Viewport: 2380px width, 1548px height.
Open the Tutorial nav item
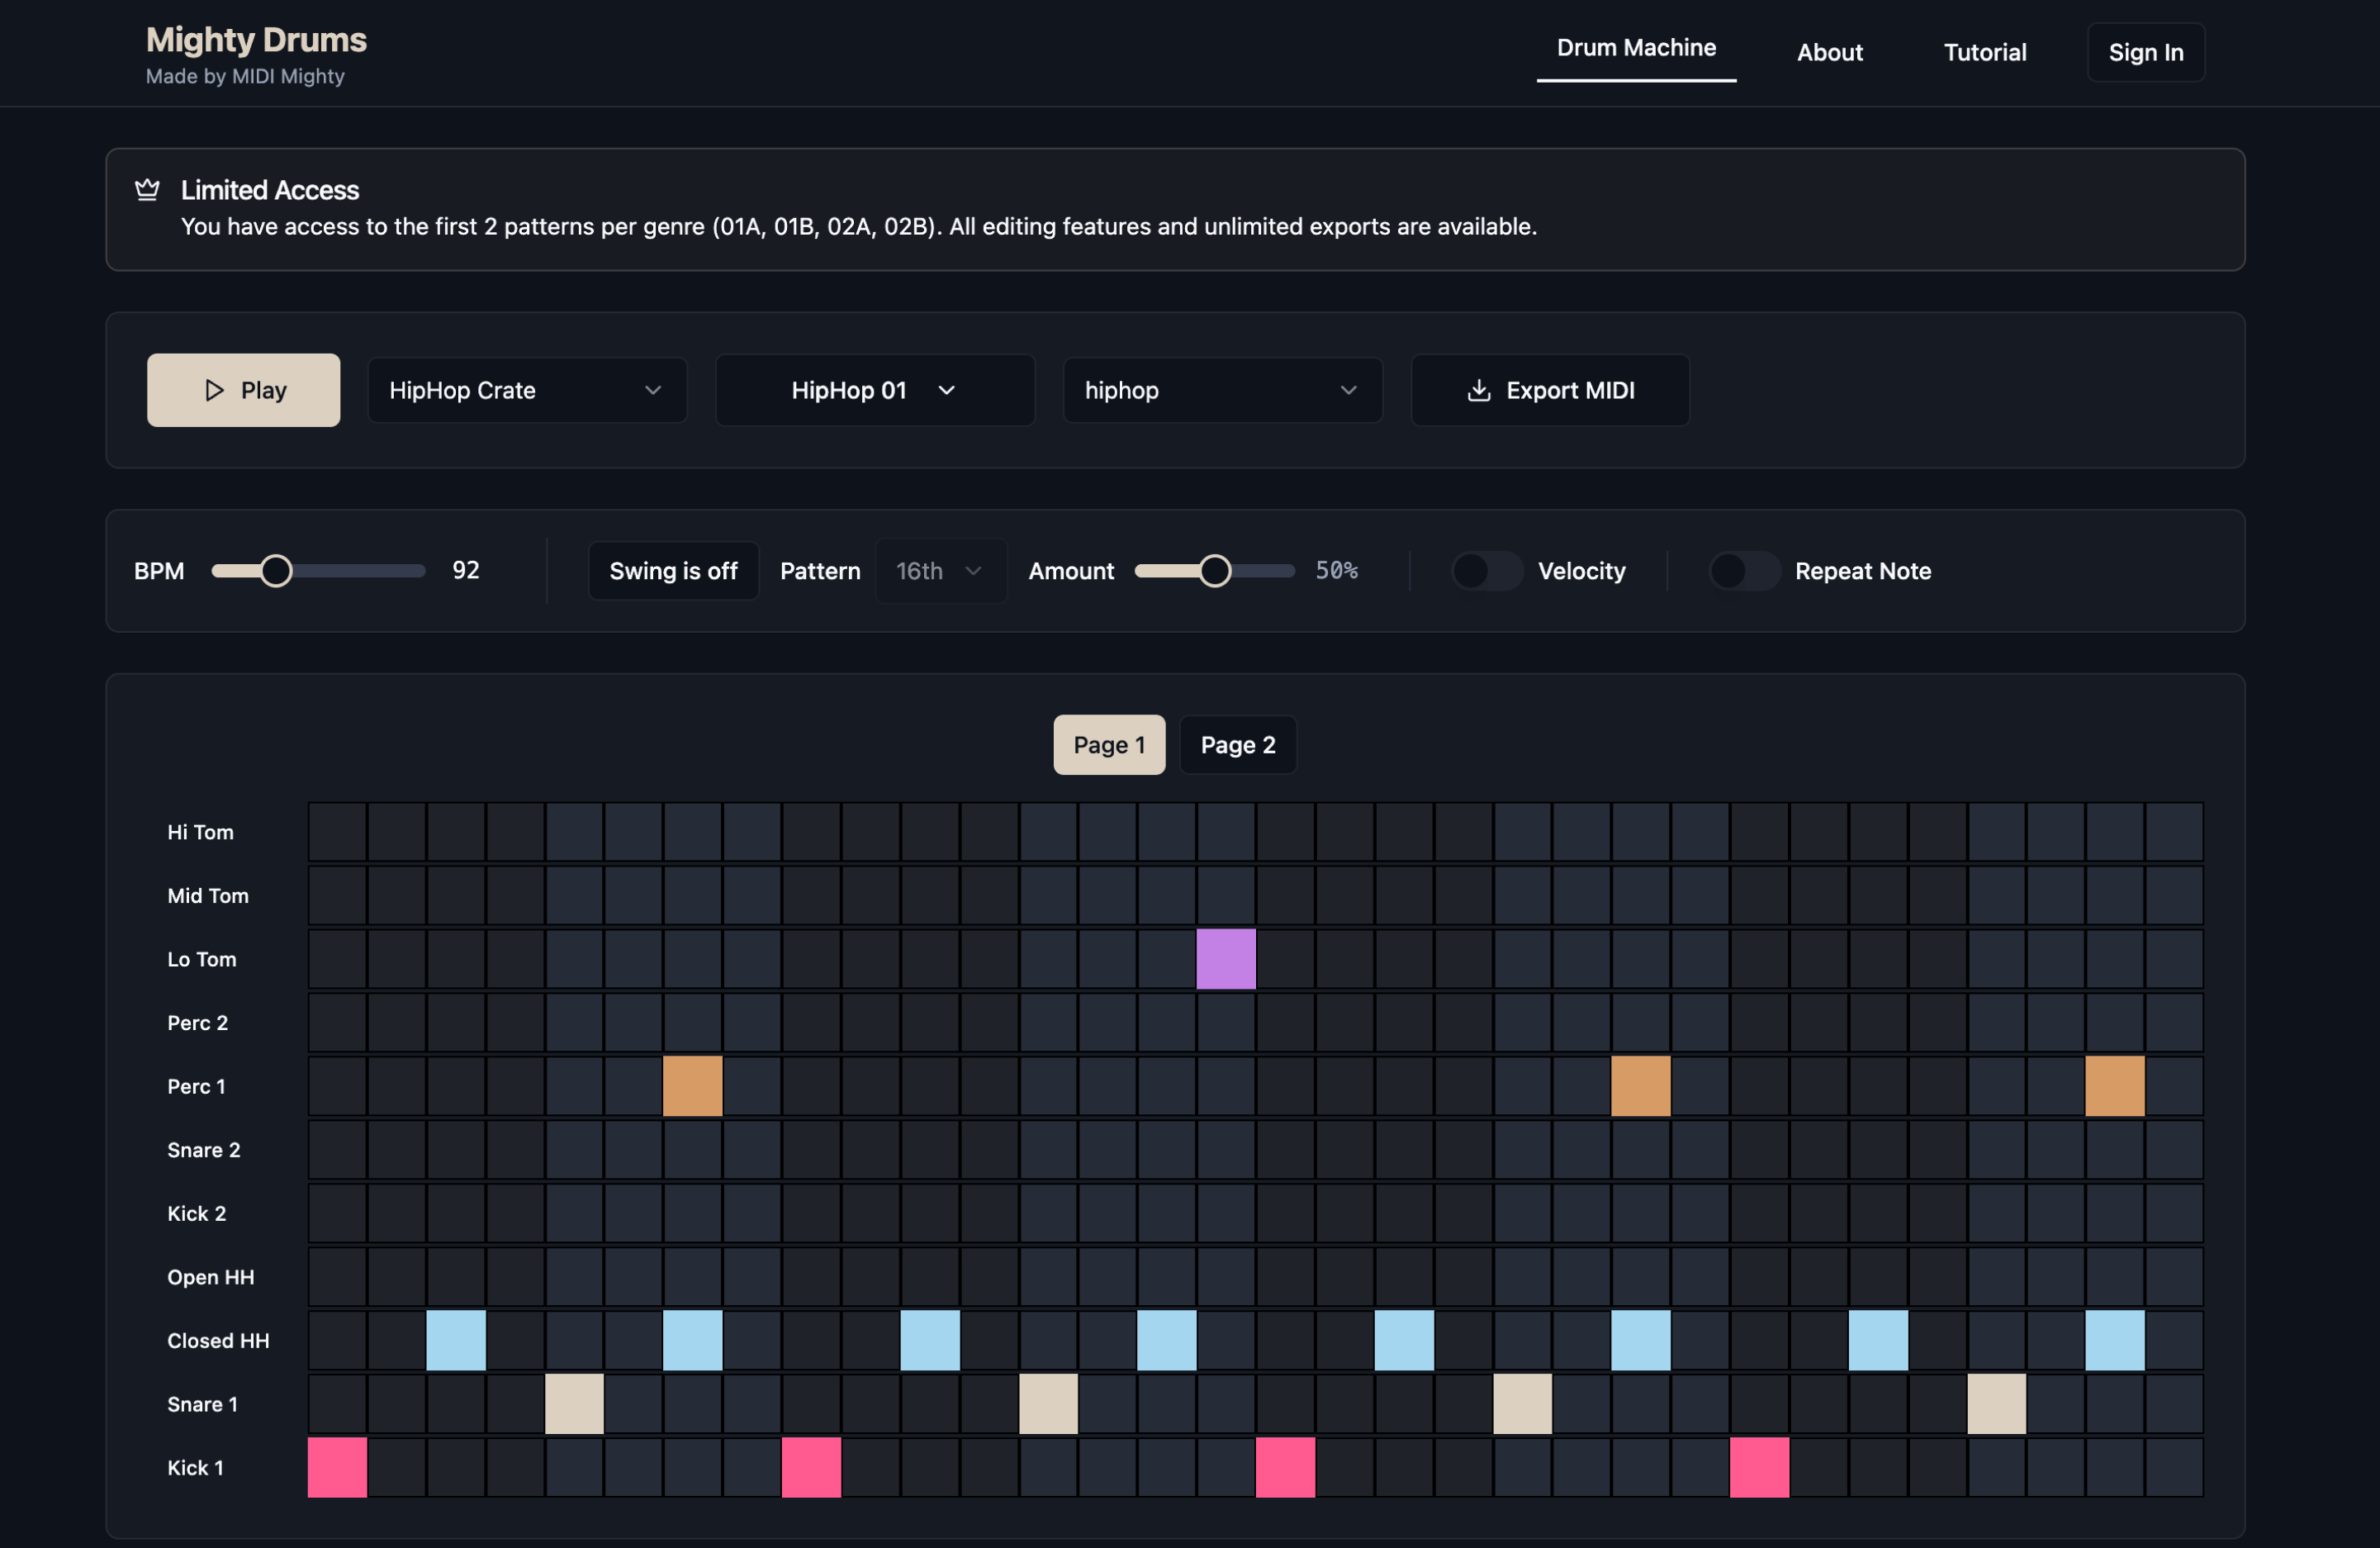coord(1984,52)
